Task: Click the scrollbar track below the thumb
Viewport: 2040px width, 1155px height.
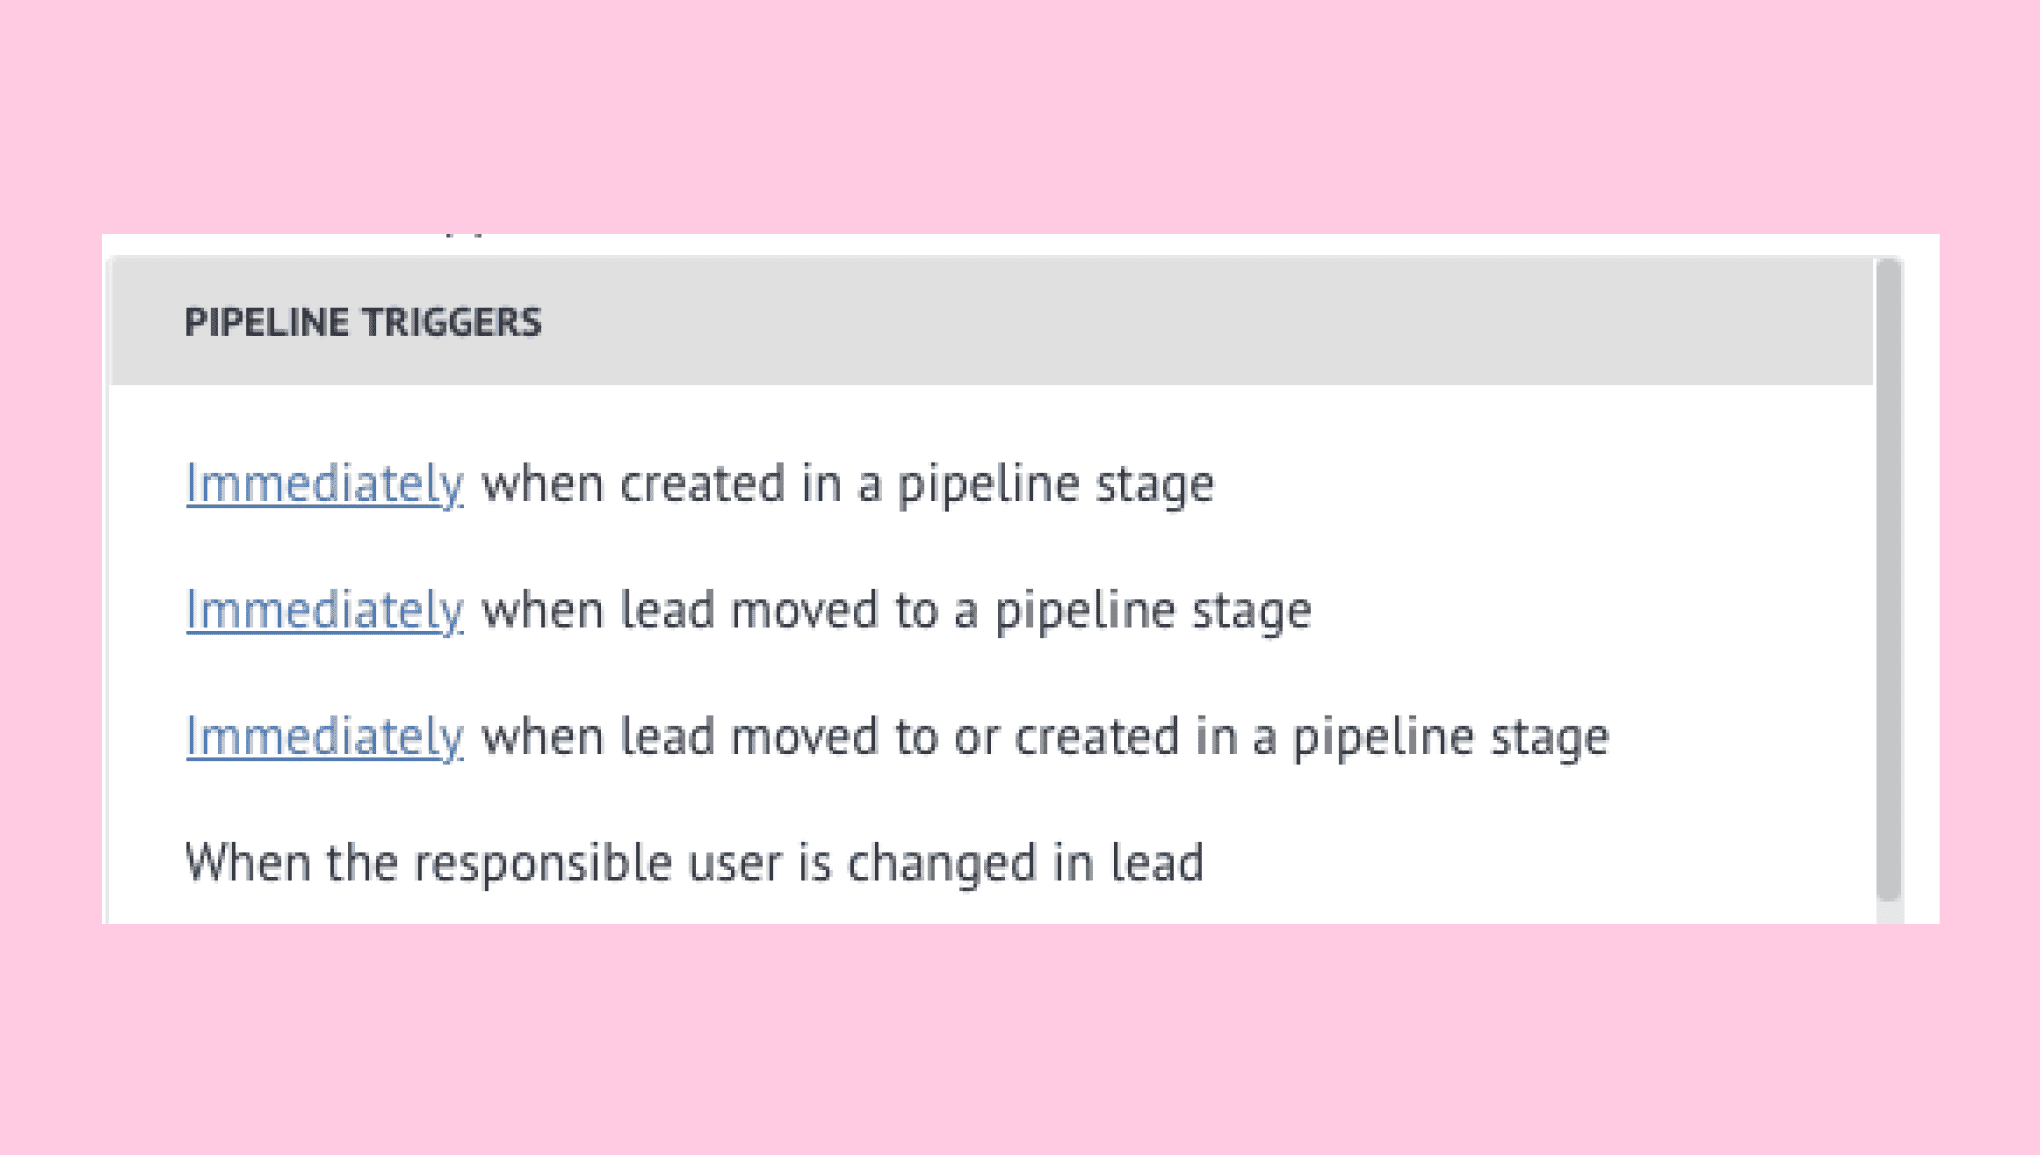Action: click(x=1888, y=913)
